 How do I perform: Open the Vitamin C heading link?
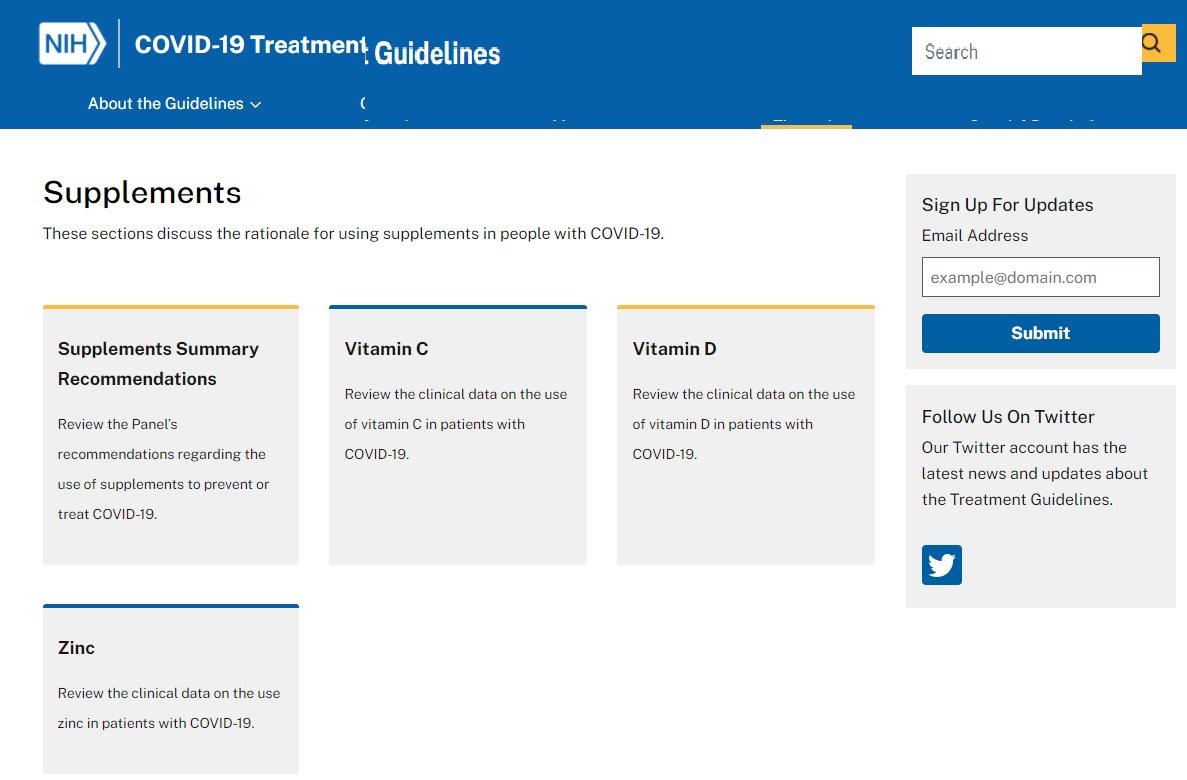[386, 349]
